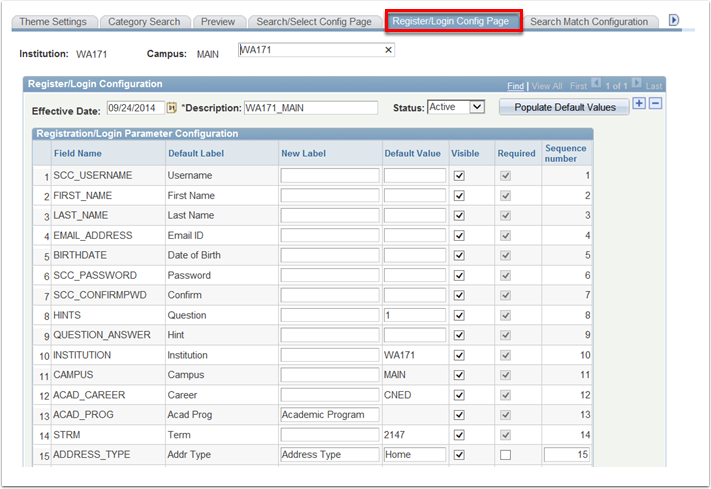Open the Effective Date calendar picker

[x=171, y=108]
